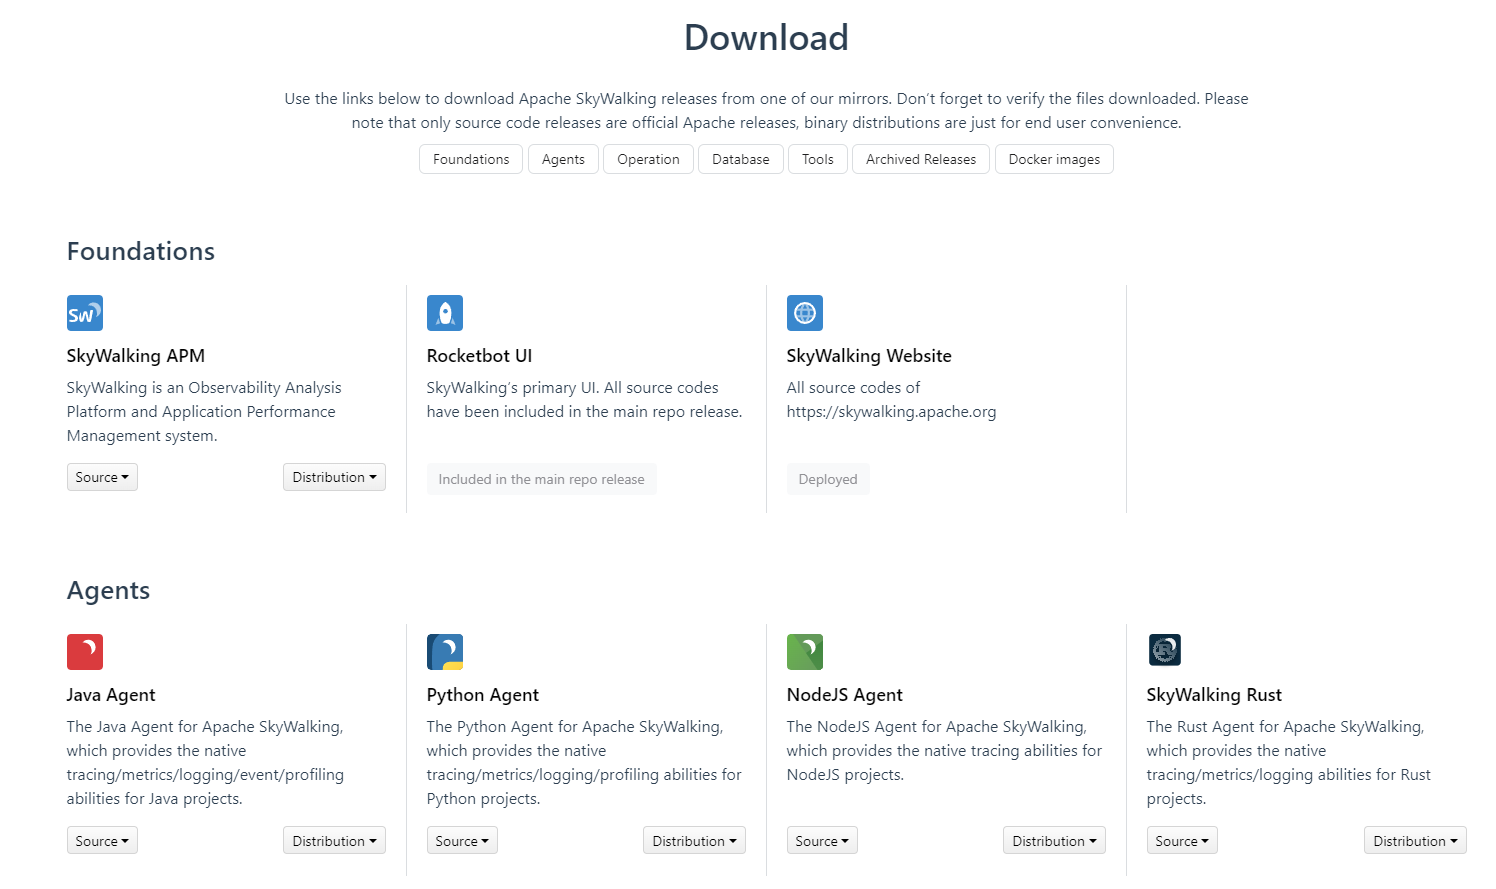Click the Agents section heading
This screenshot has width=1496, height=889.
[x=108, y=590]
